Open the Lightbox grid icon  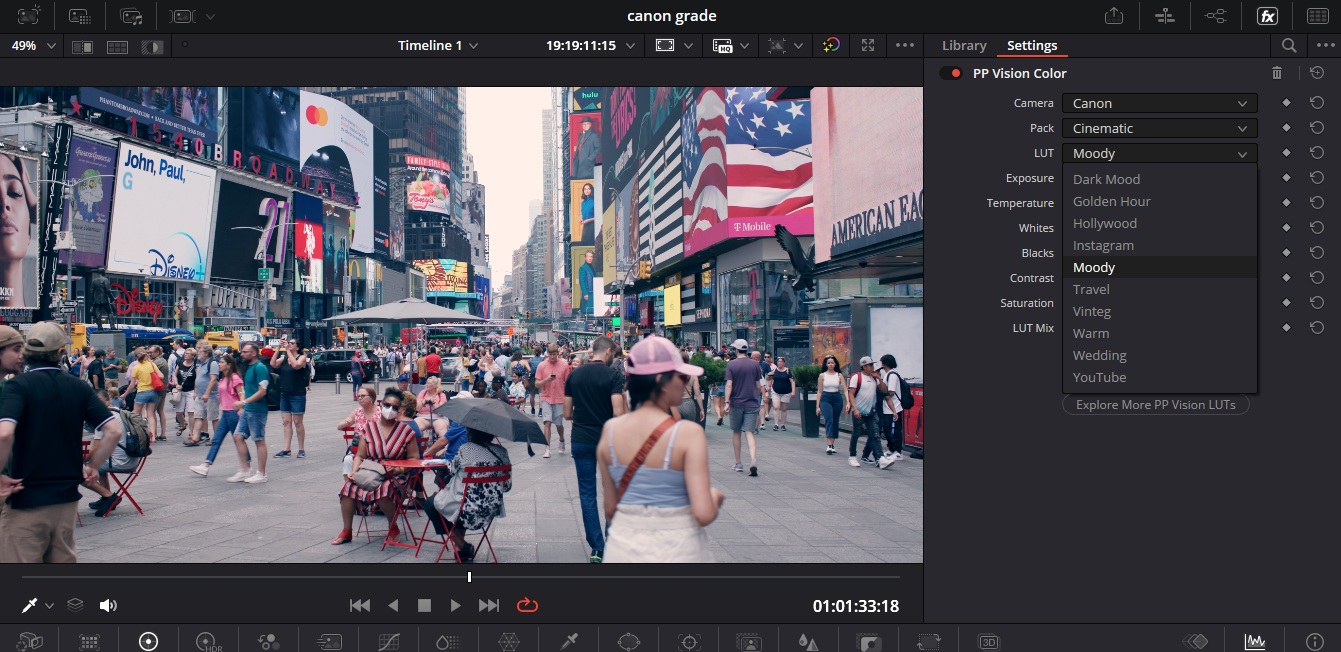click(x=1318, y=16)
